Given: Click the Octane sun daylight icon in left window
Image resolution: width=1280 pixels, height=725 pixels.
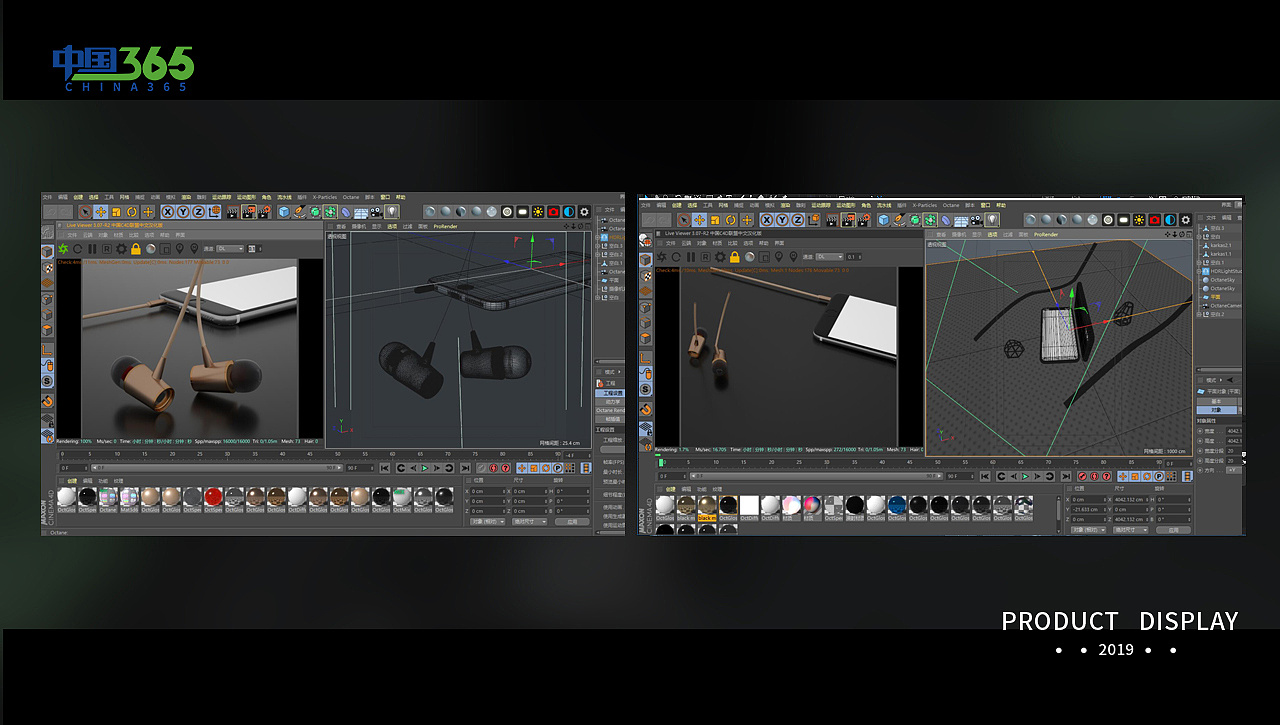Looking at the screenshot, I should point(538,212).
